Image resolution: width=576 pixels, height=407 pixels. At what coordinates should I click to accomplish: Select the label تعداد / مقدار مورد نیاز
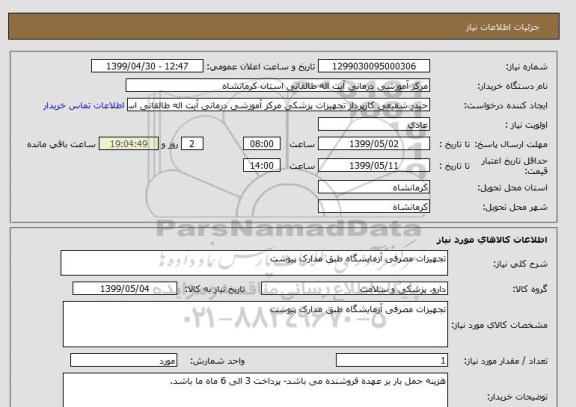click(505, 361)
